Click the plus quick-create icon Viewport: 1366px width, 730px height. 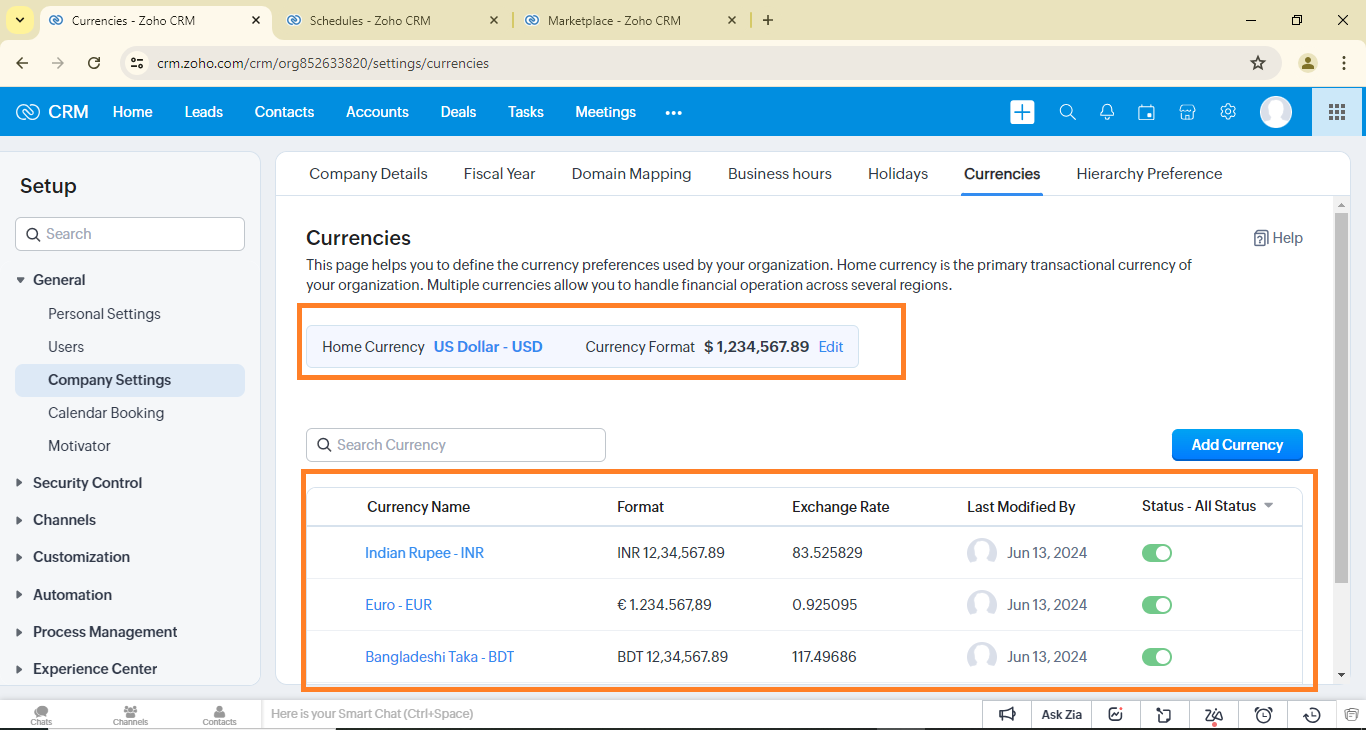[x=1022, y=112]
